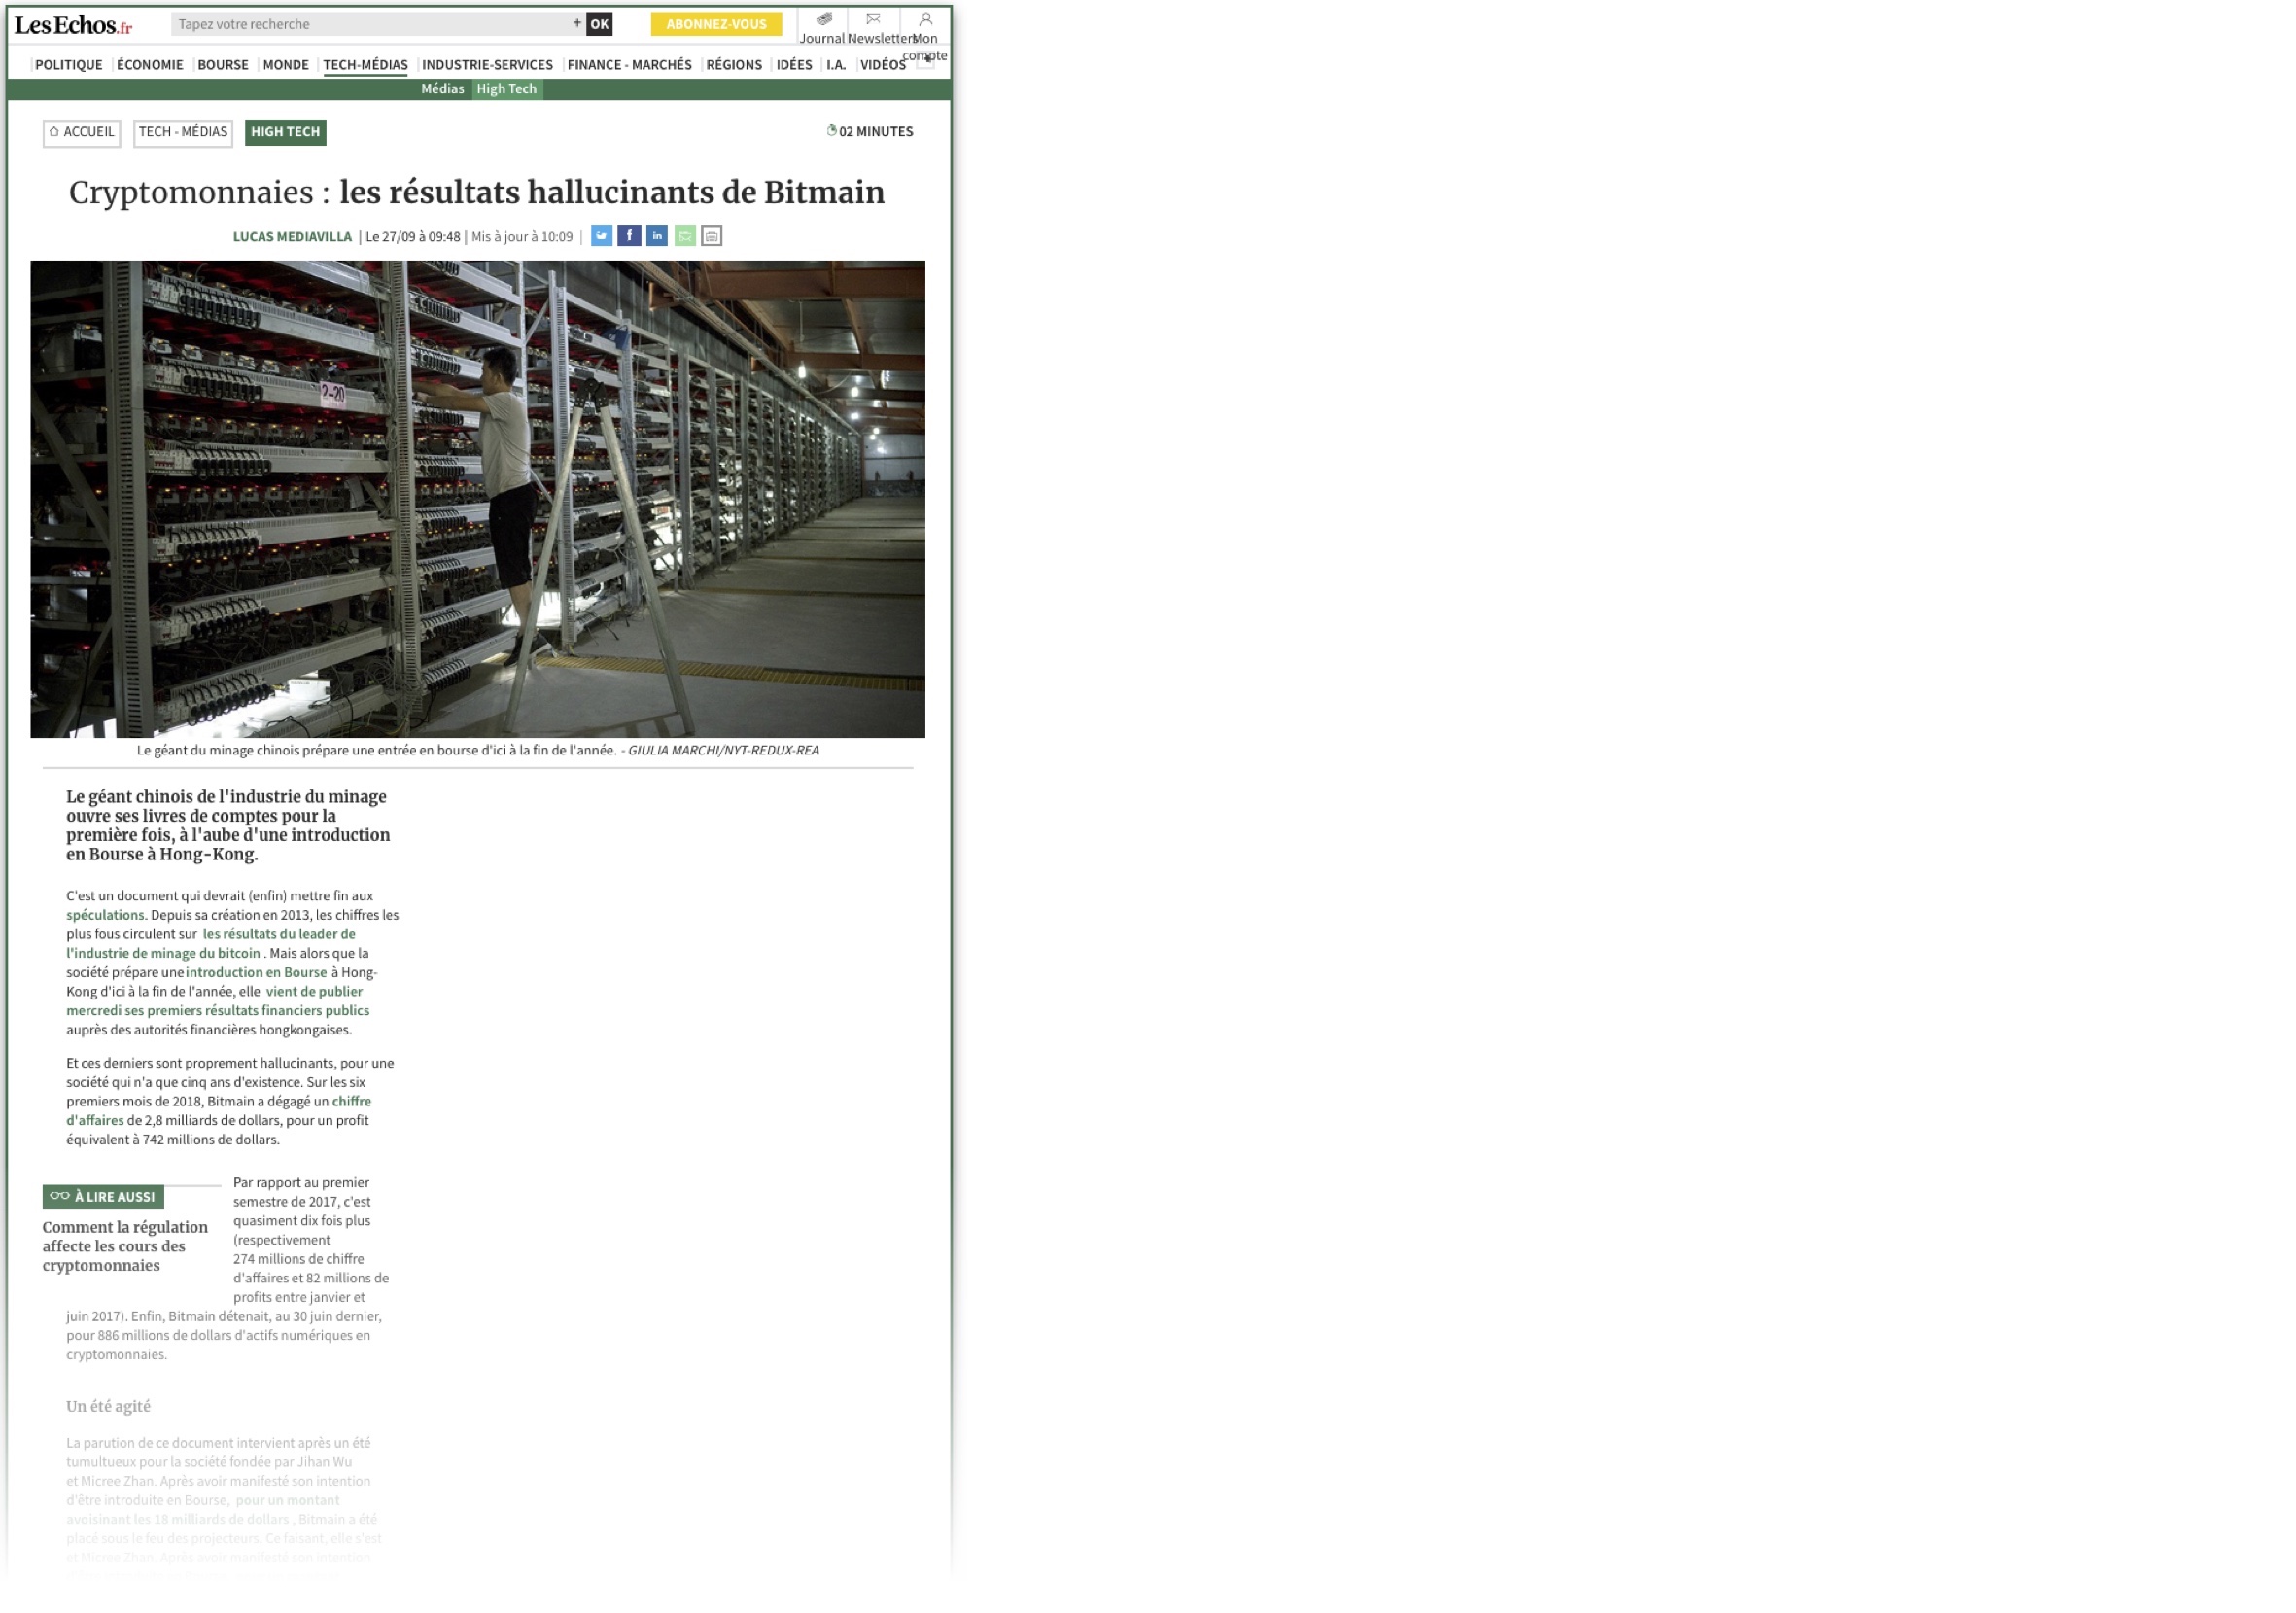The height and width of the screenshot is (1613, 2296).
Task: Go to Accueil breadcrumb
Action: 82,132
